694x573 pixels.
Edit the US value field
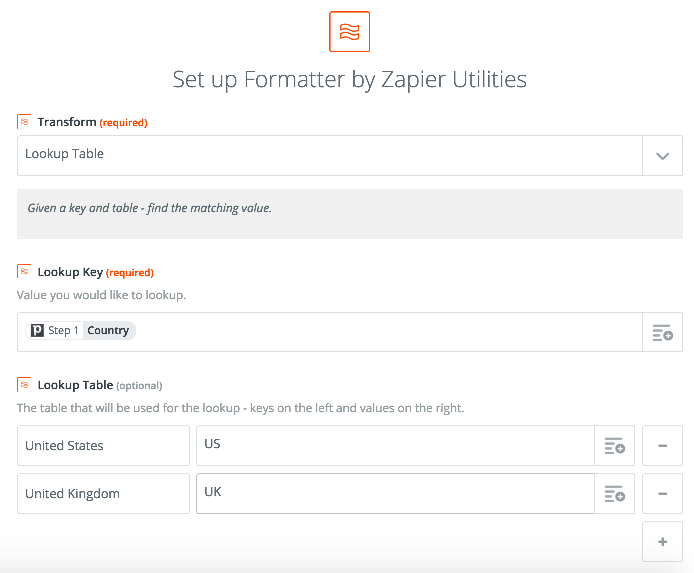coord(395,446)
